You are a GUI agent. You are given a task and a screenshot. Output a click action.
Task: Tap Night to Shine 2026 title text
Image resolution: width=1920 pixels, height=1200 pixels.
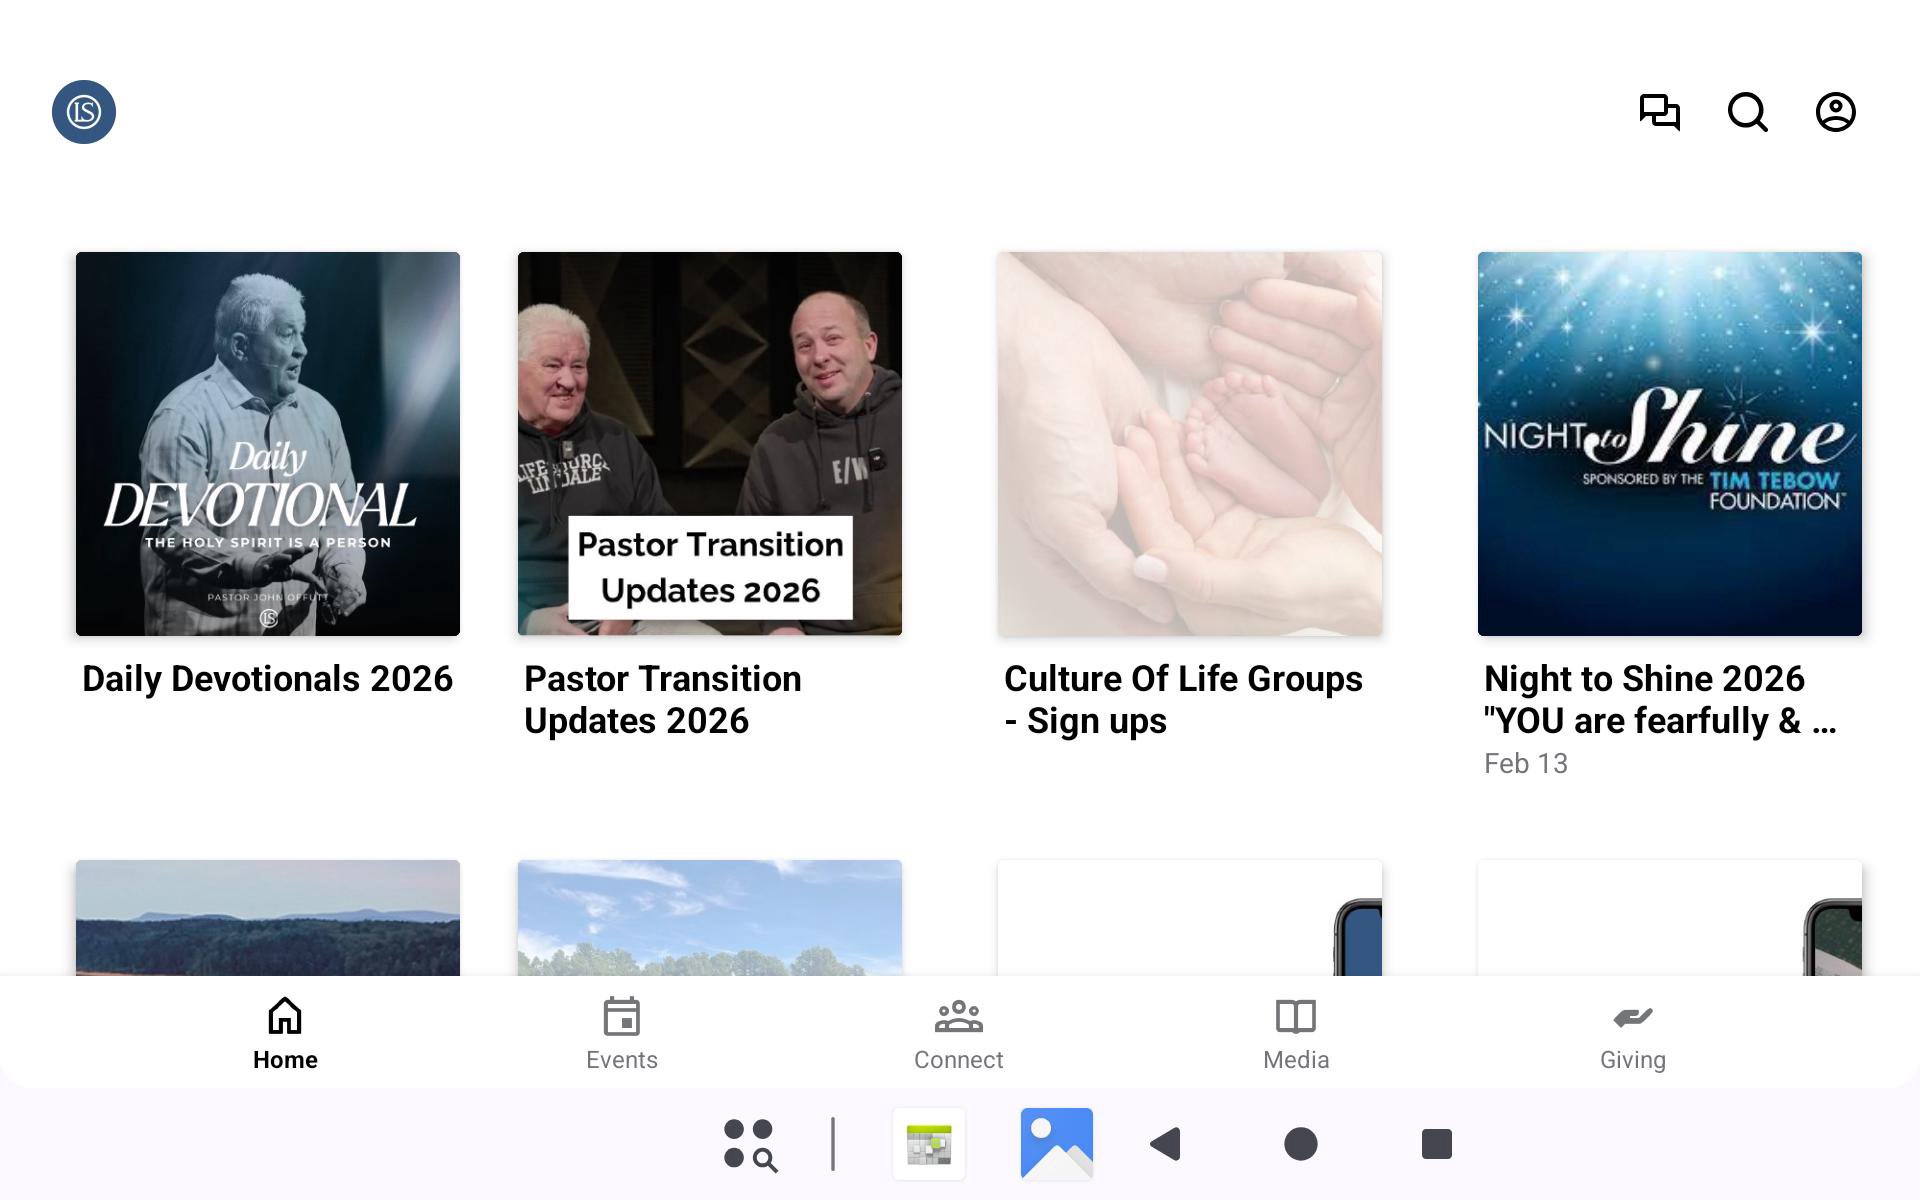(x=1660, y=700)
